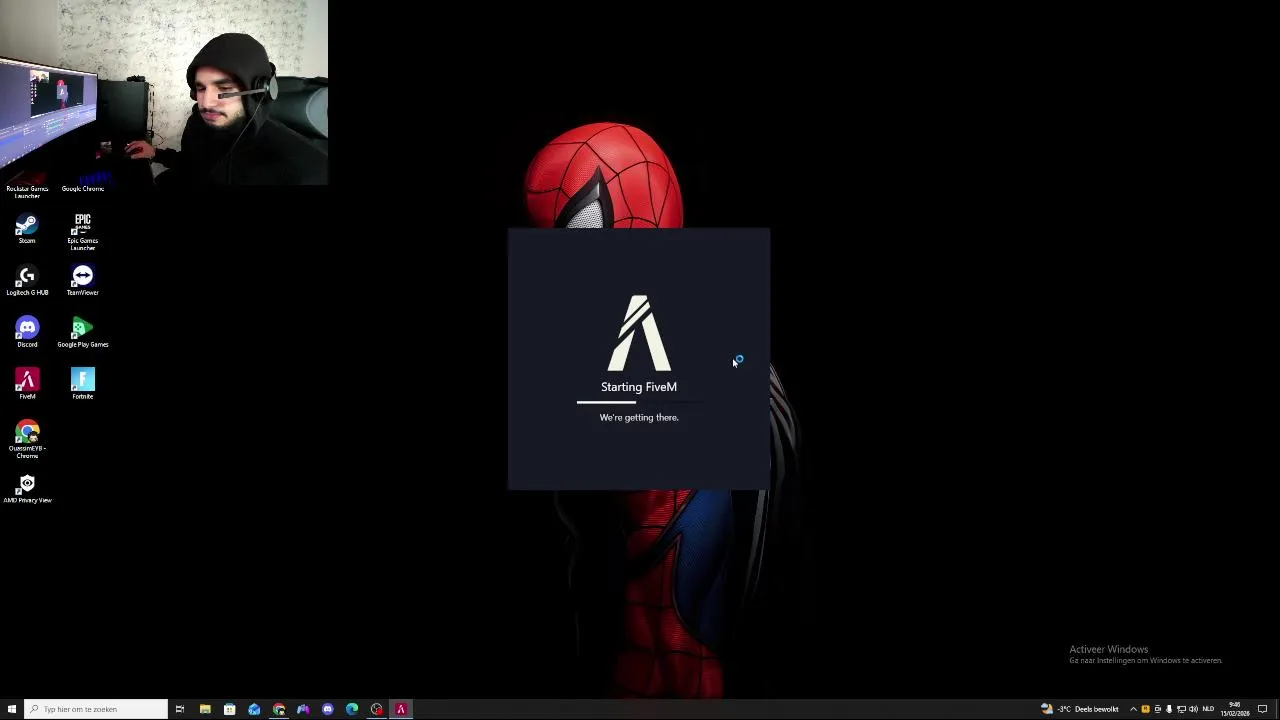Select the Google Play Games desktop icon

tap(83, 333)
